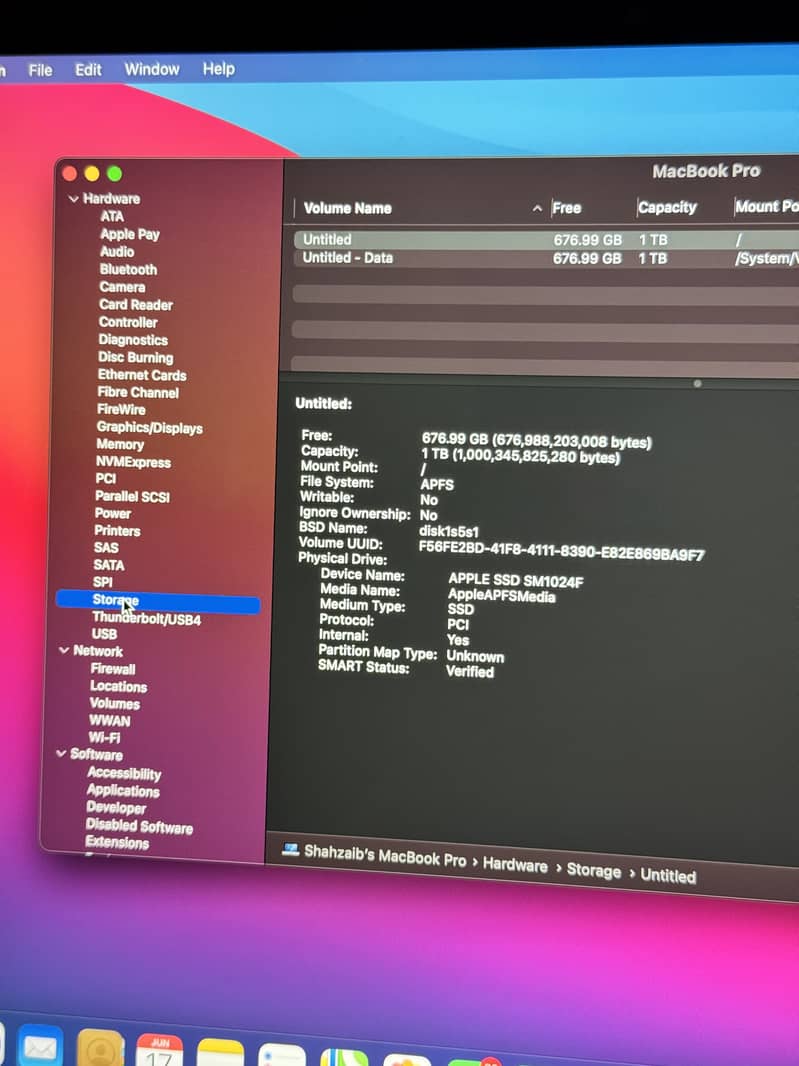Select Graphics/Displays in the sidebar
799x1066 pixels.
[150, 428]
